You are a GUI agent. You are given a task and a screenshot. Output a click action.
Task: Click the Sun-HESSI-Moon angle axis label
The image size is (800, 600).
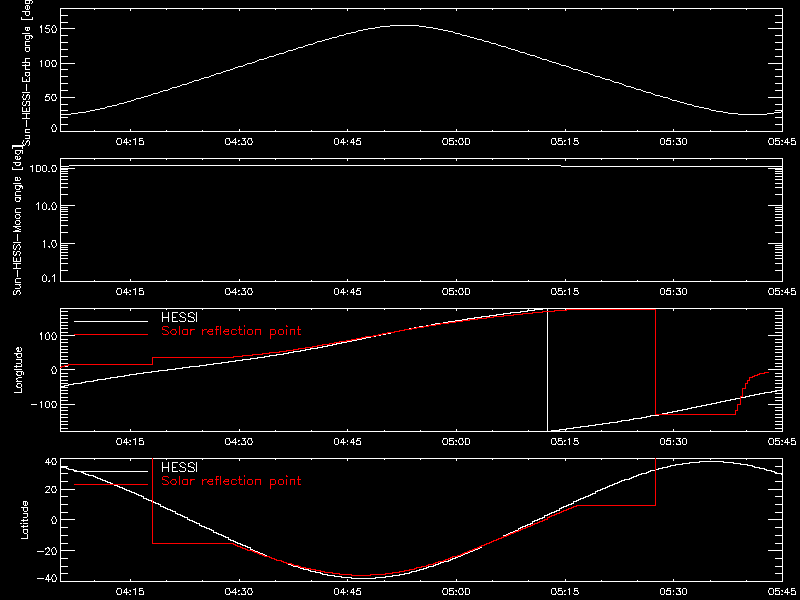pos(19,220)
